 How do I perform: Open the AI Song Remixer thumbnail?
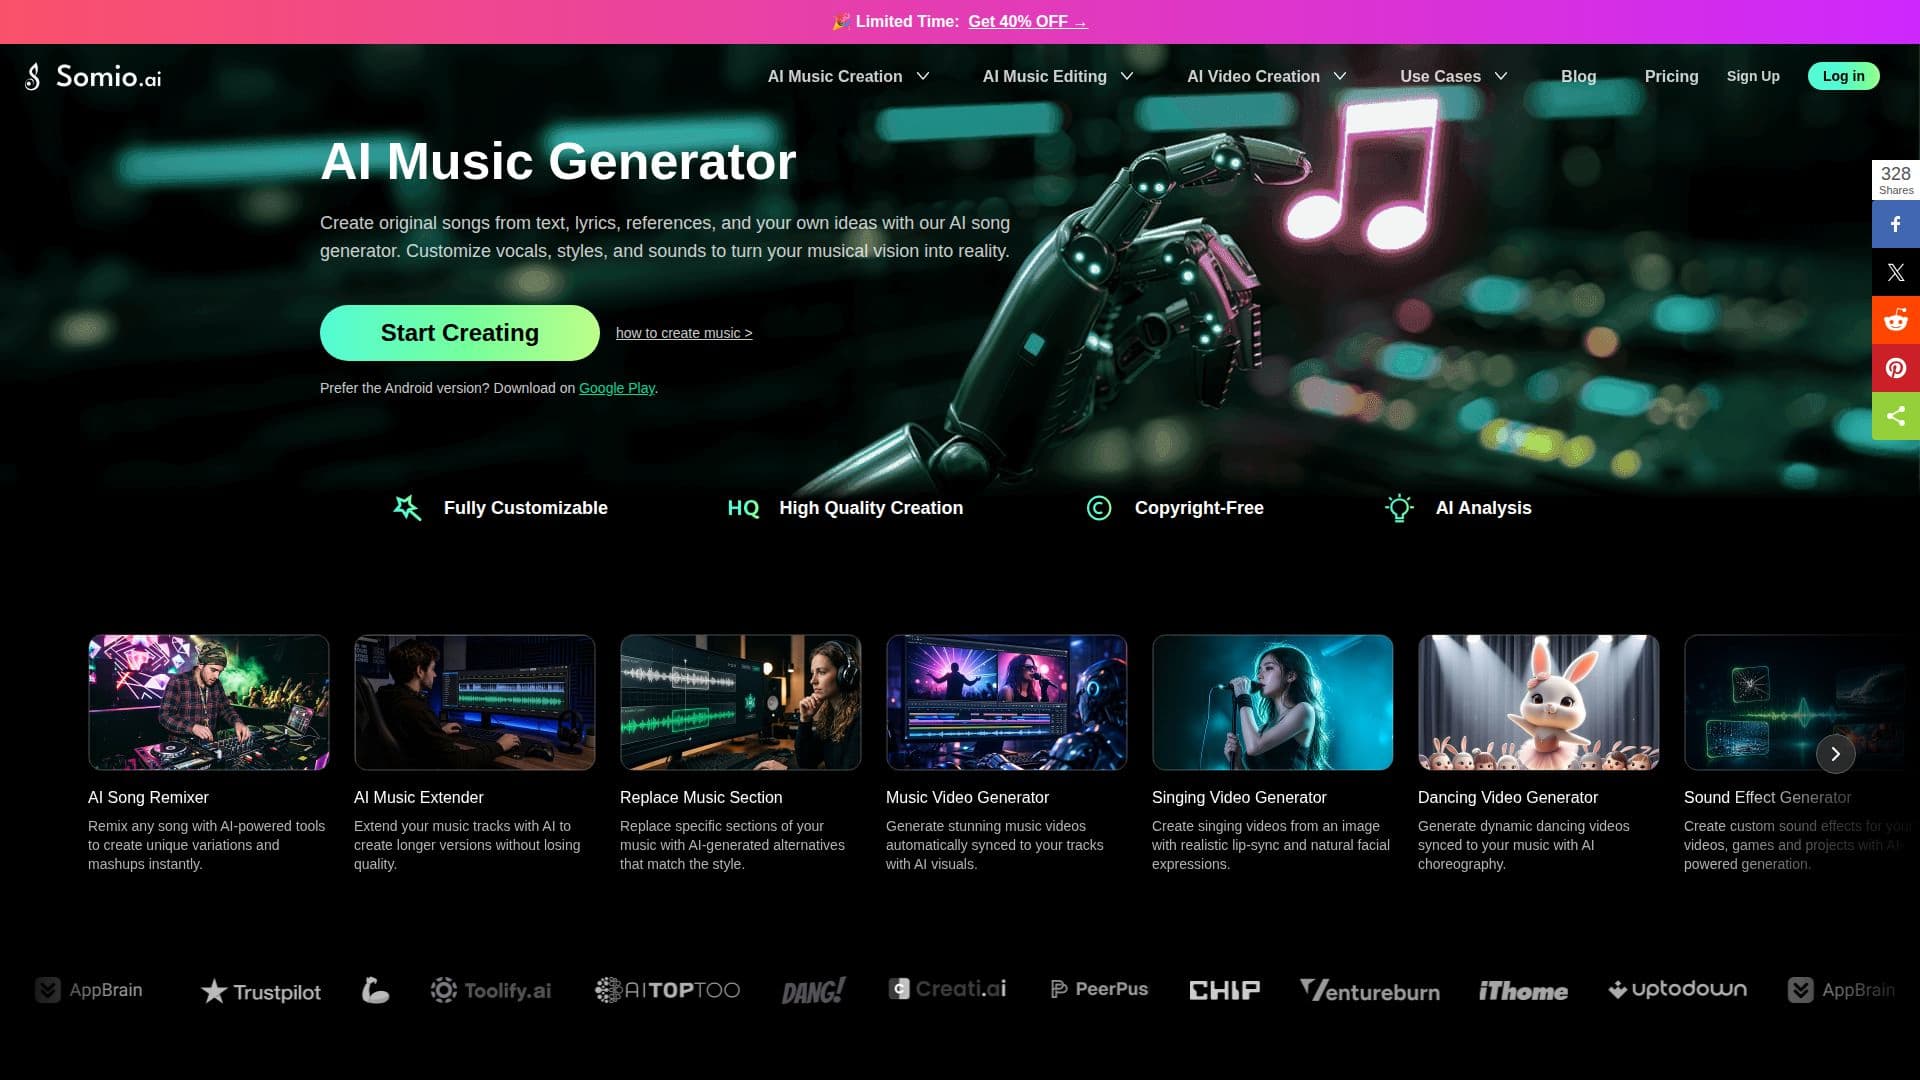tap(208, 702)
